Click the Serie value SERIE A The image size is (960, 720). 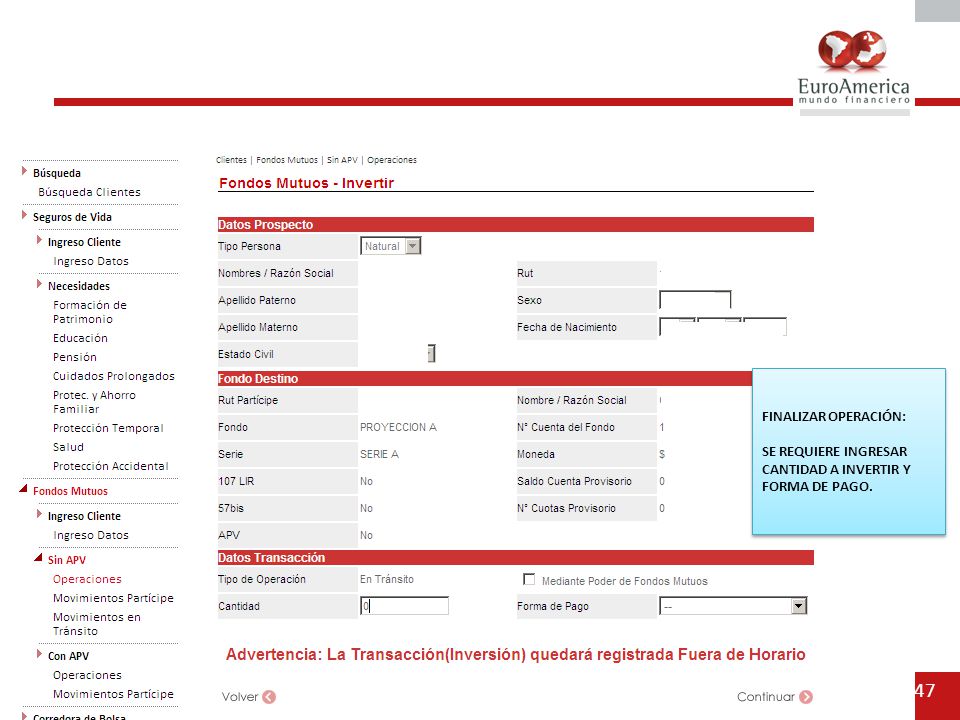tap(379, 454)
